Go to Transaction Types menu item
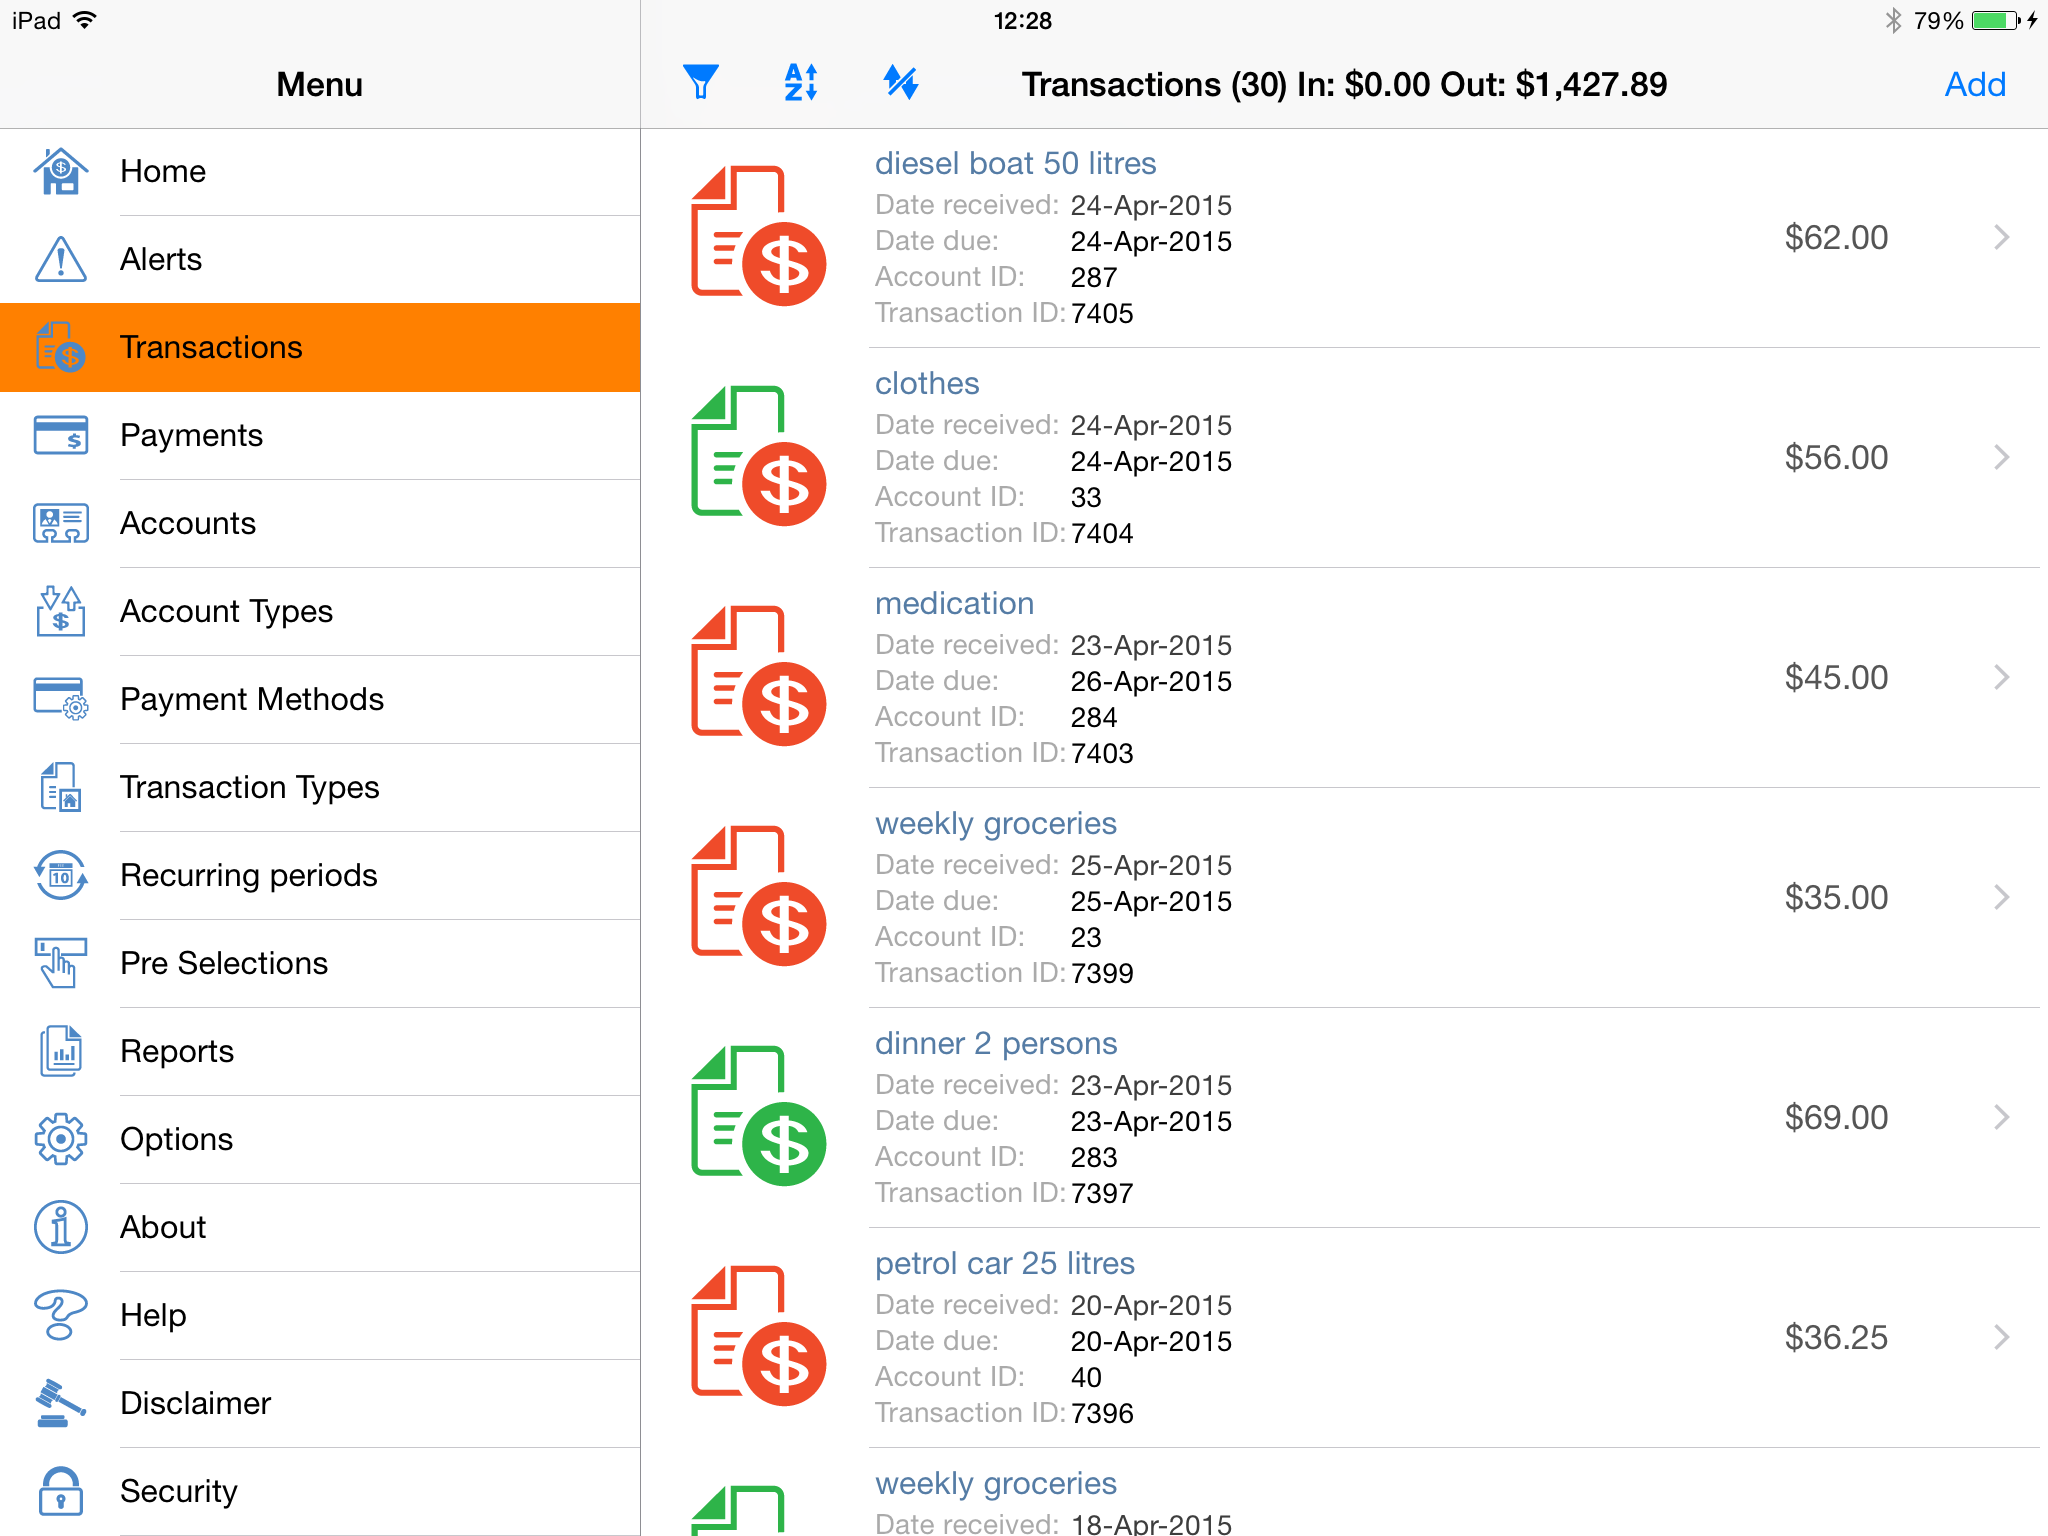Screen dimensions: 2048x1536 click(x=250, y=787)
